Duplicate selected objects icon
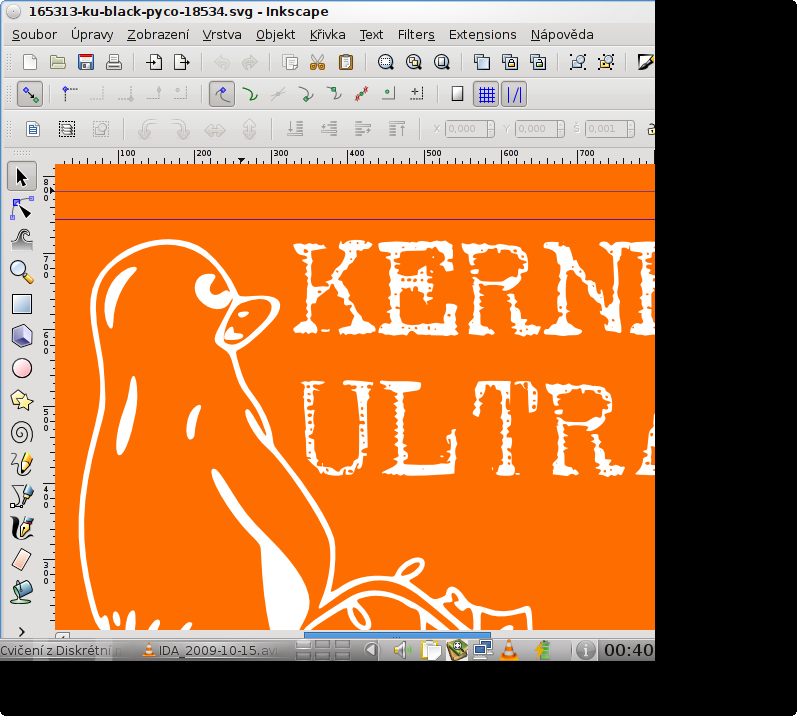The width and height of the screenshot is (797, 716). [x=482, y=63]
